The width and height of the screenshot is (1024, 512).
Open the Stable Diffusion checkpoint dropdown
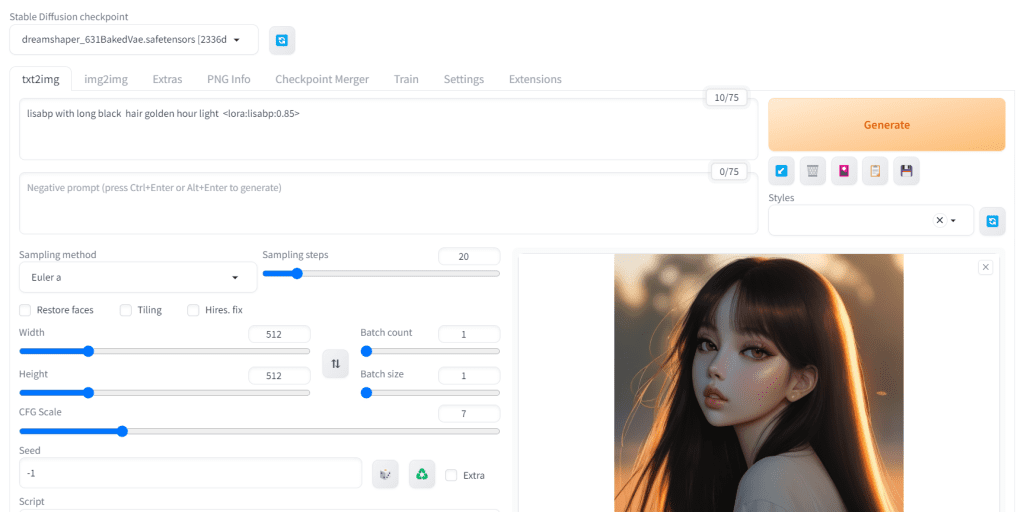(x=134, y=40)
